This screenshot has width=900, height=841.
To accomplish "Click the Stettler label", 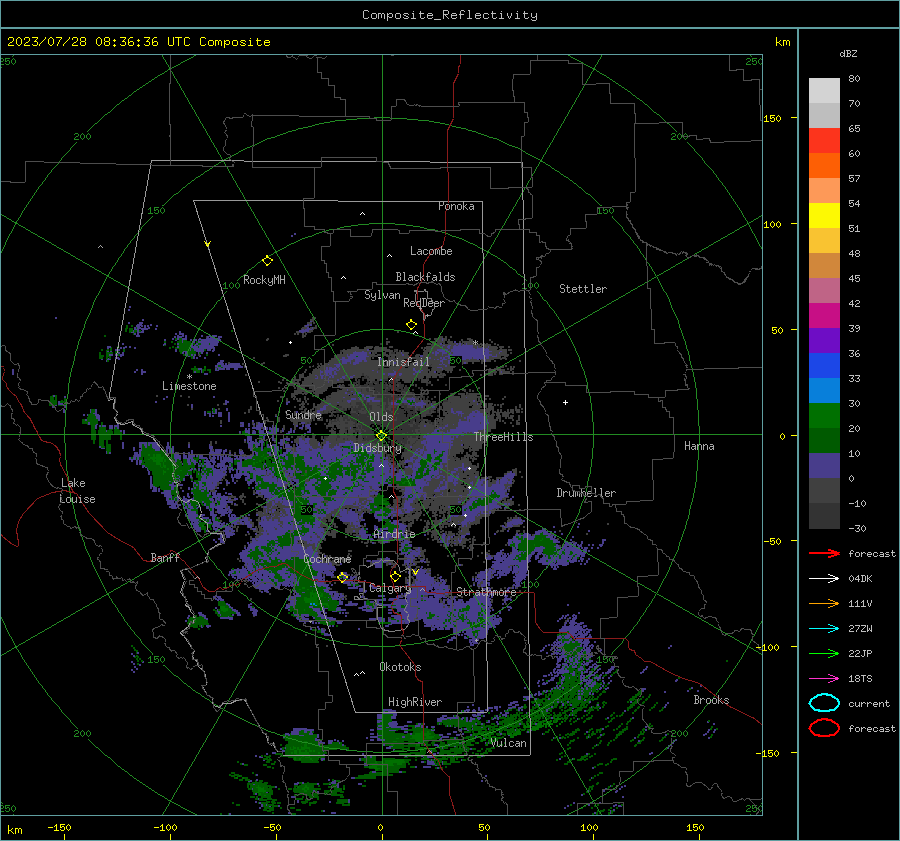I will [583, 289].
